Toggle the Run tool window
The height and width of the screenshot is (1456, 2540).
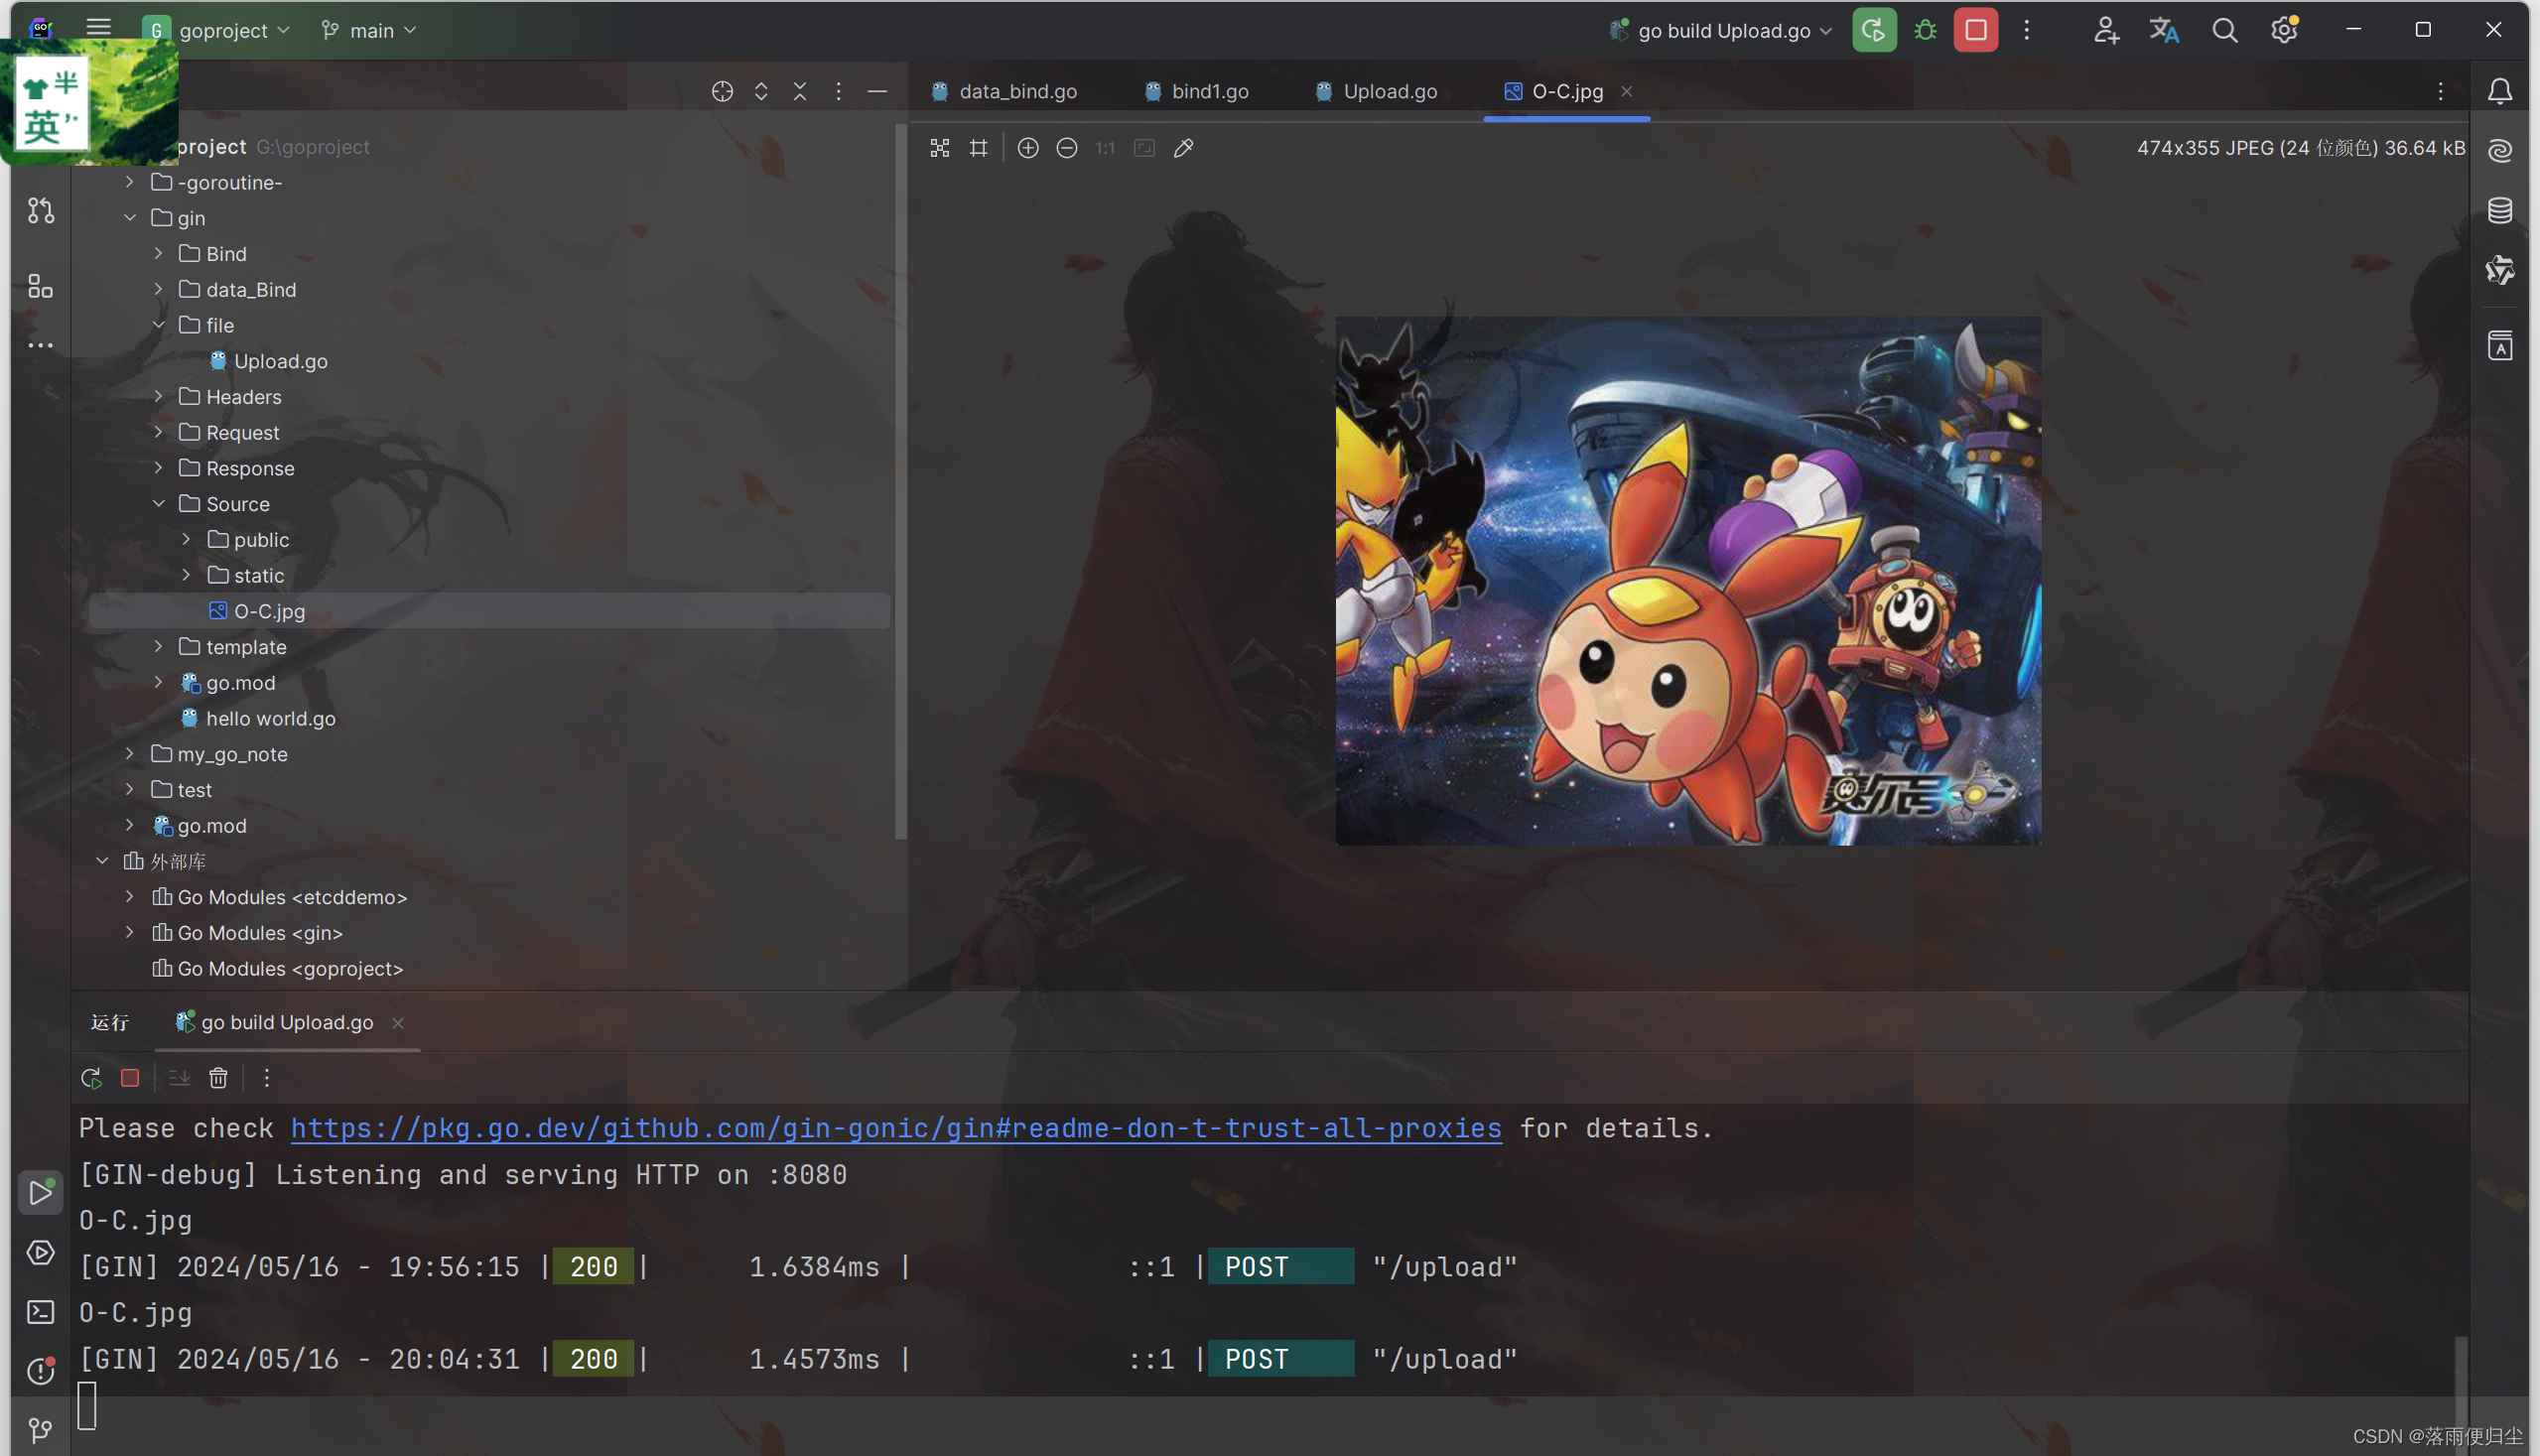(41, 1192)
